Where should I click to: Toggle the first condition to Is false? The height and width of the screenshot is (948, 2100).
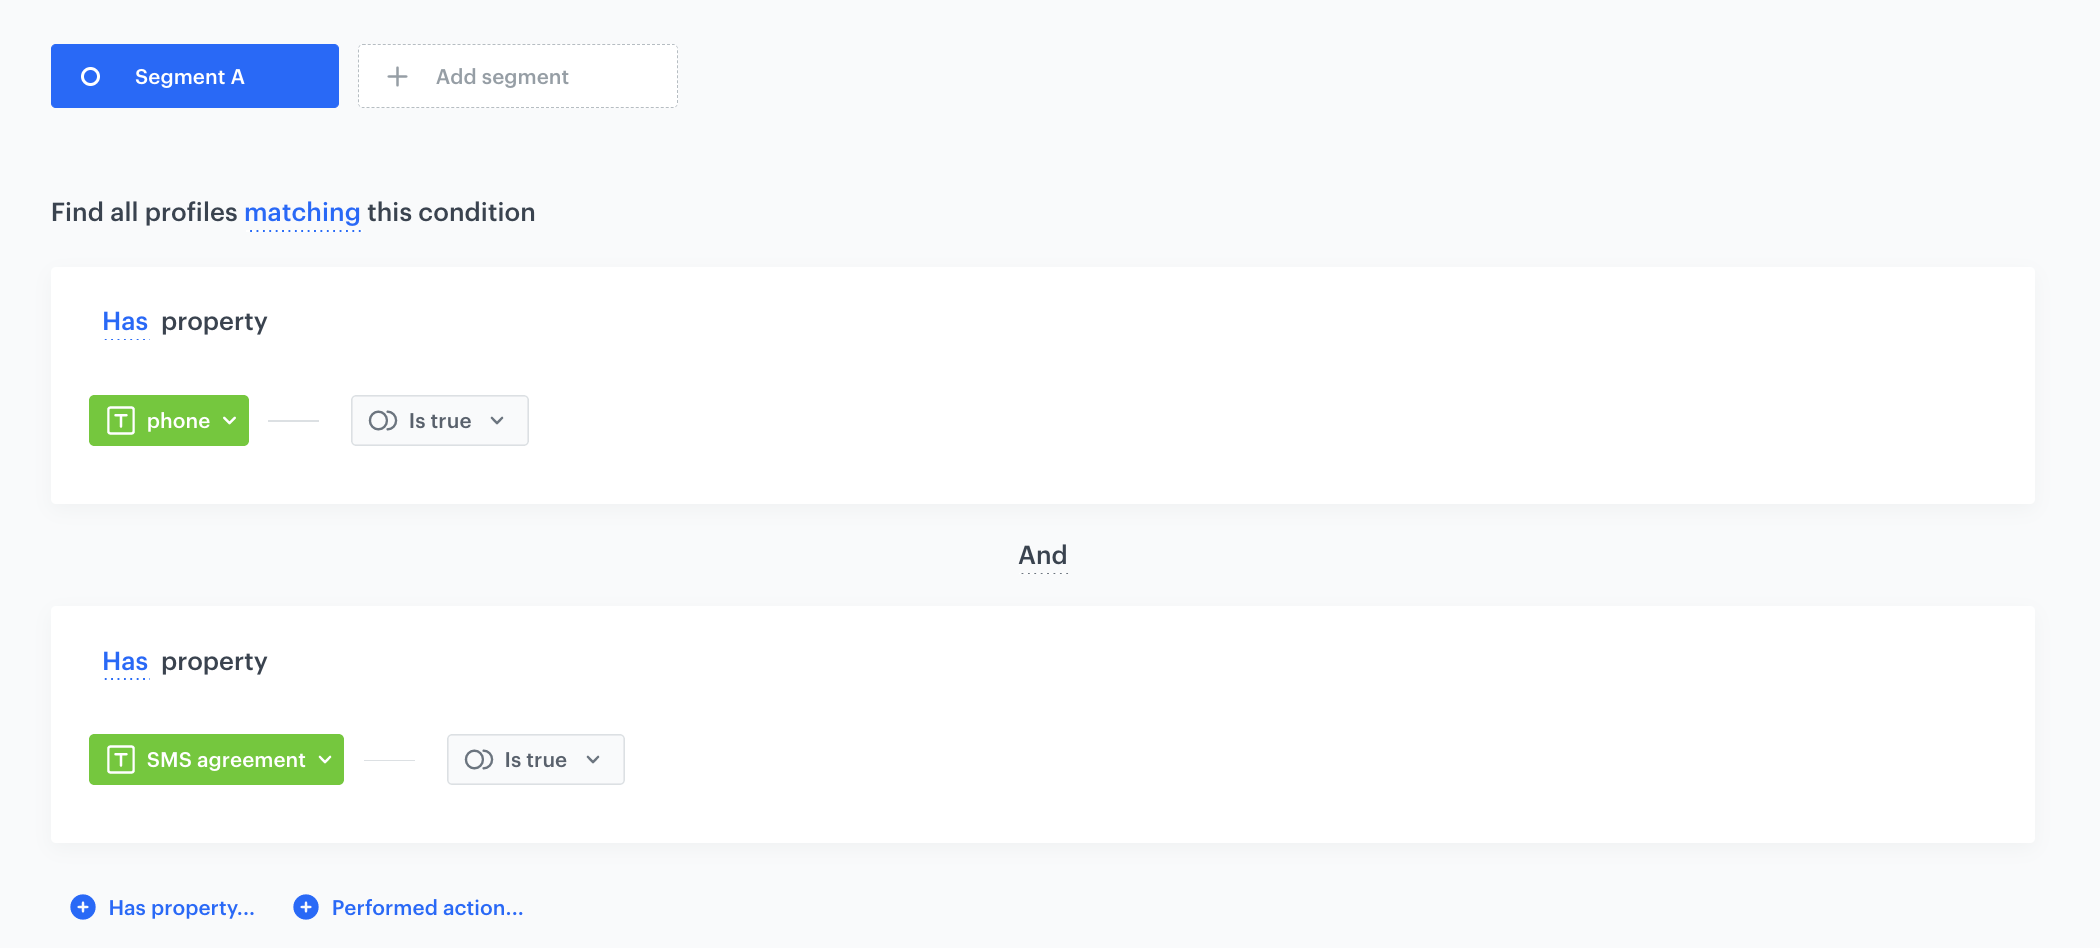pyautogui.click(x=439, y=420)
